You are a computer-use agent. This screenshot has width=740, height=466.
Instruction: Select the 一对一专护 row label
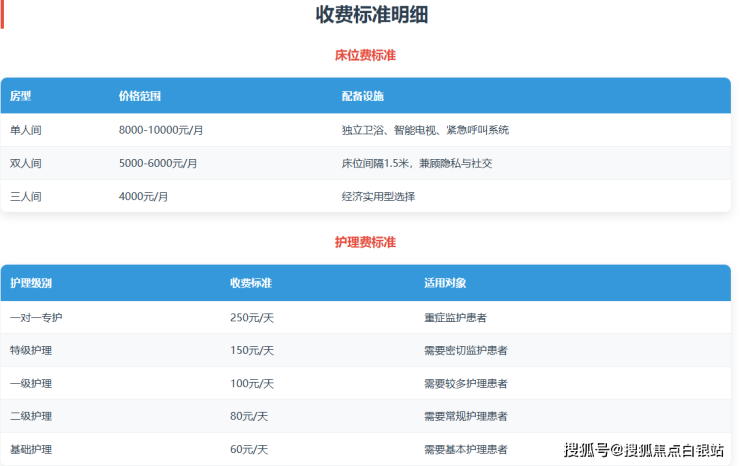[36, 317]
